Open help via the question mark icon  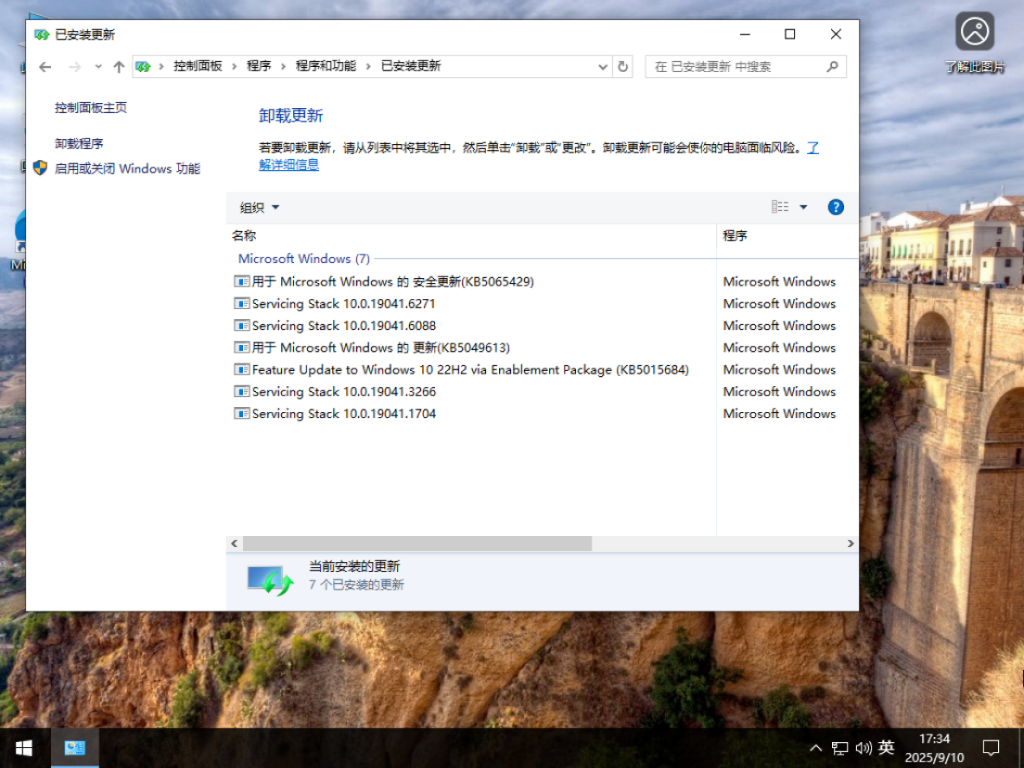click(x=834, y=207)
